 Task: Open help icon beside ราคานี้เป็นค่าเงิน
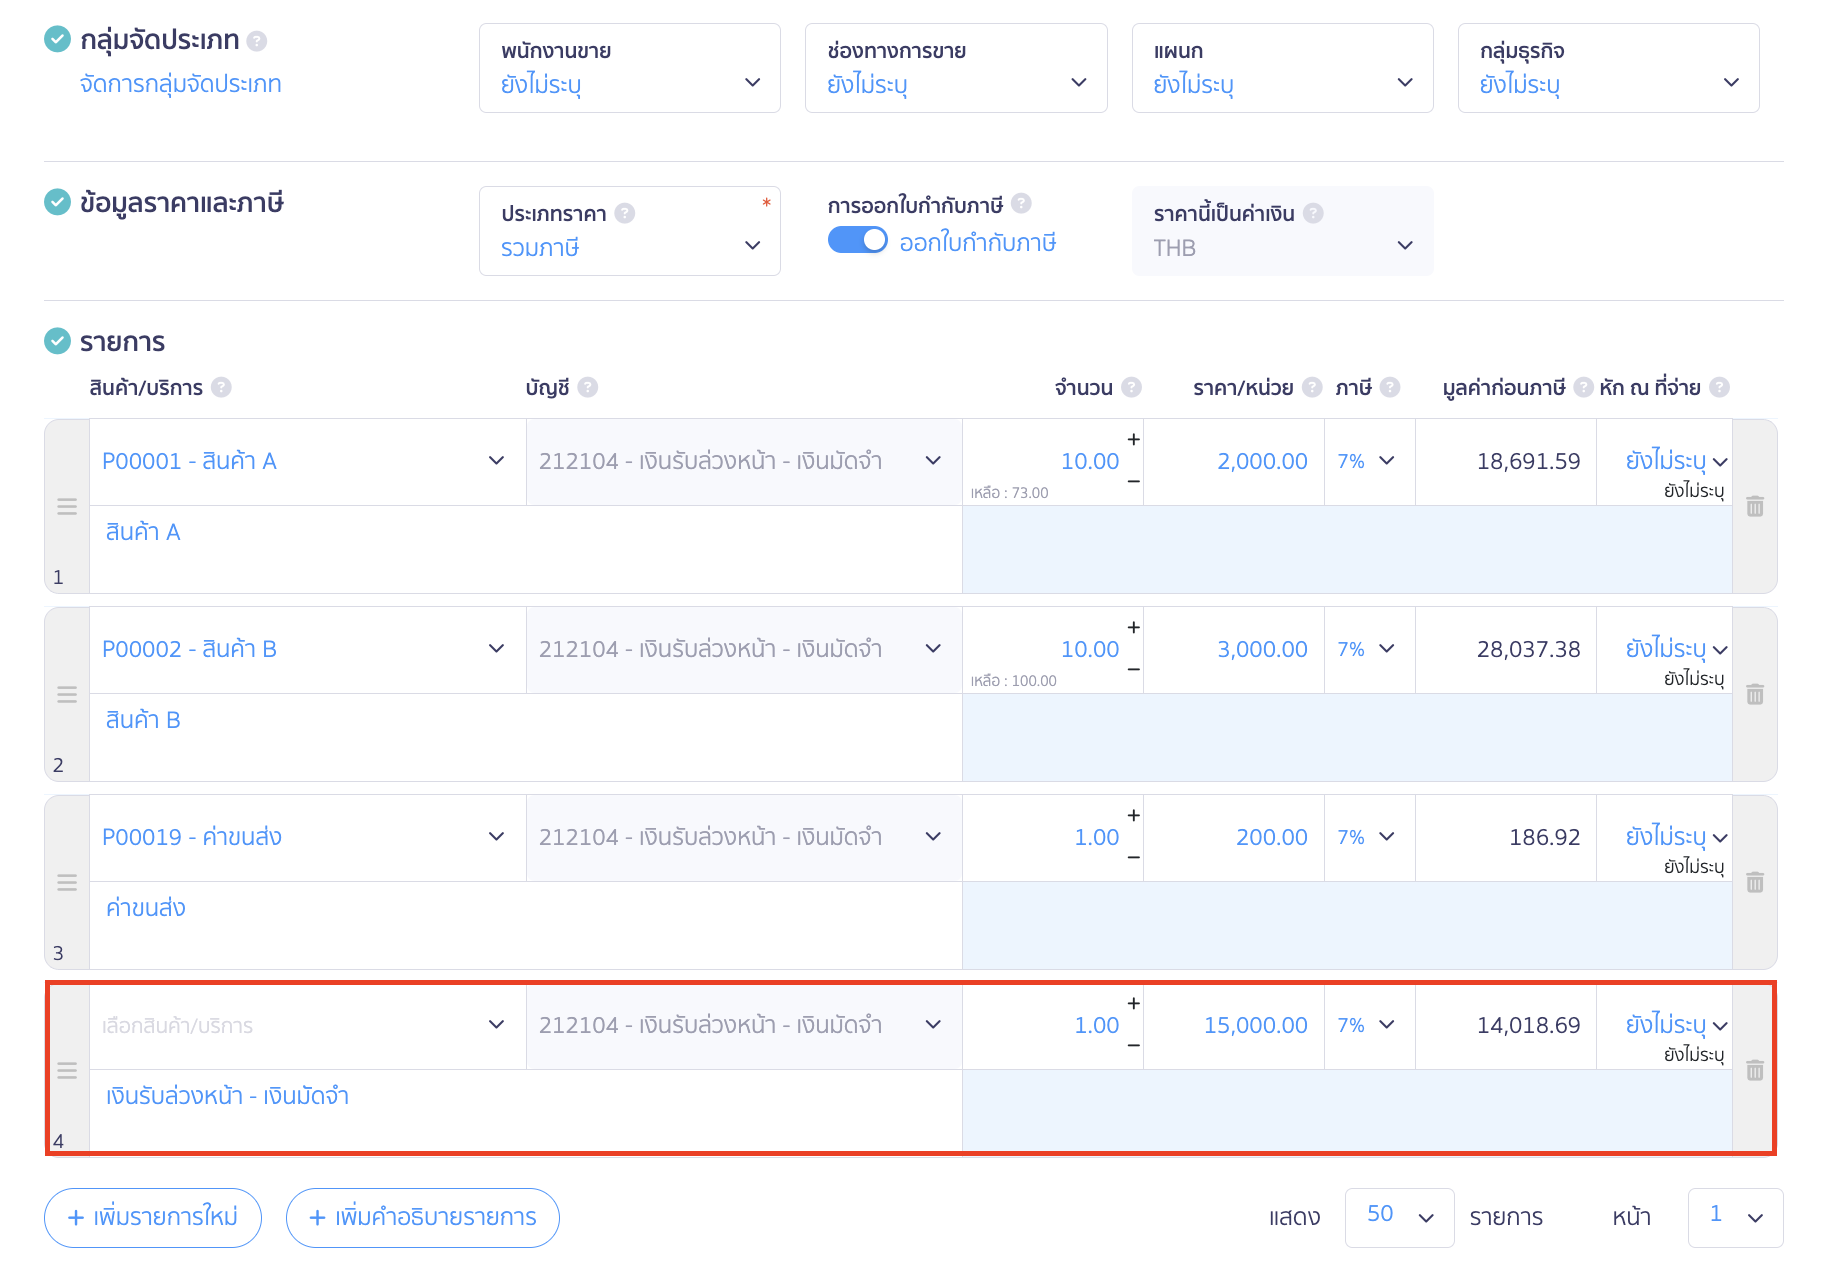(x=1313, y=213)
